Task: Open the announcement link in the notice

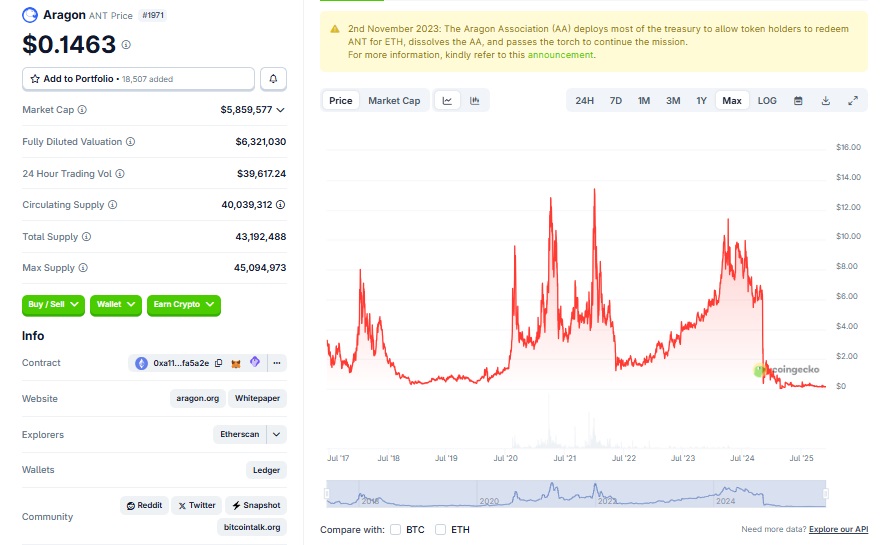Action: pyautogui.click(x=560, y=55)
